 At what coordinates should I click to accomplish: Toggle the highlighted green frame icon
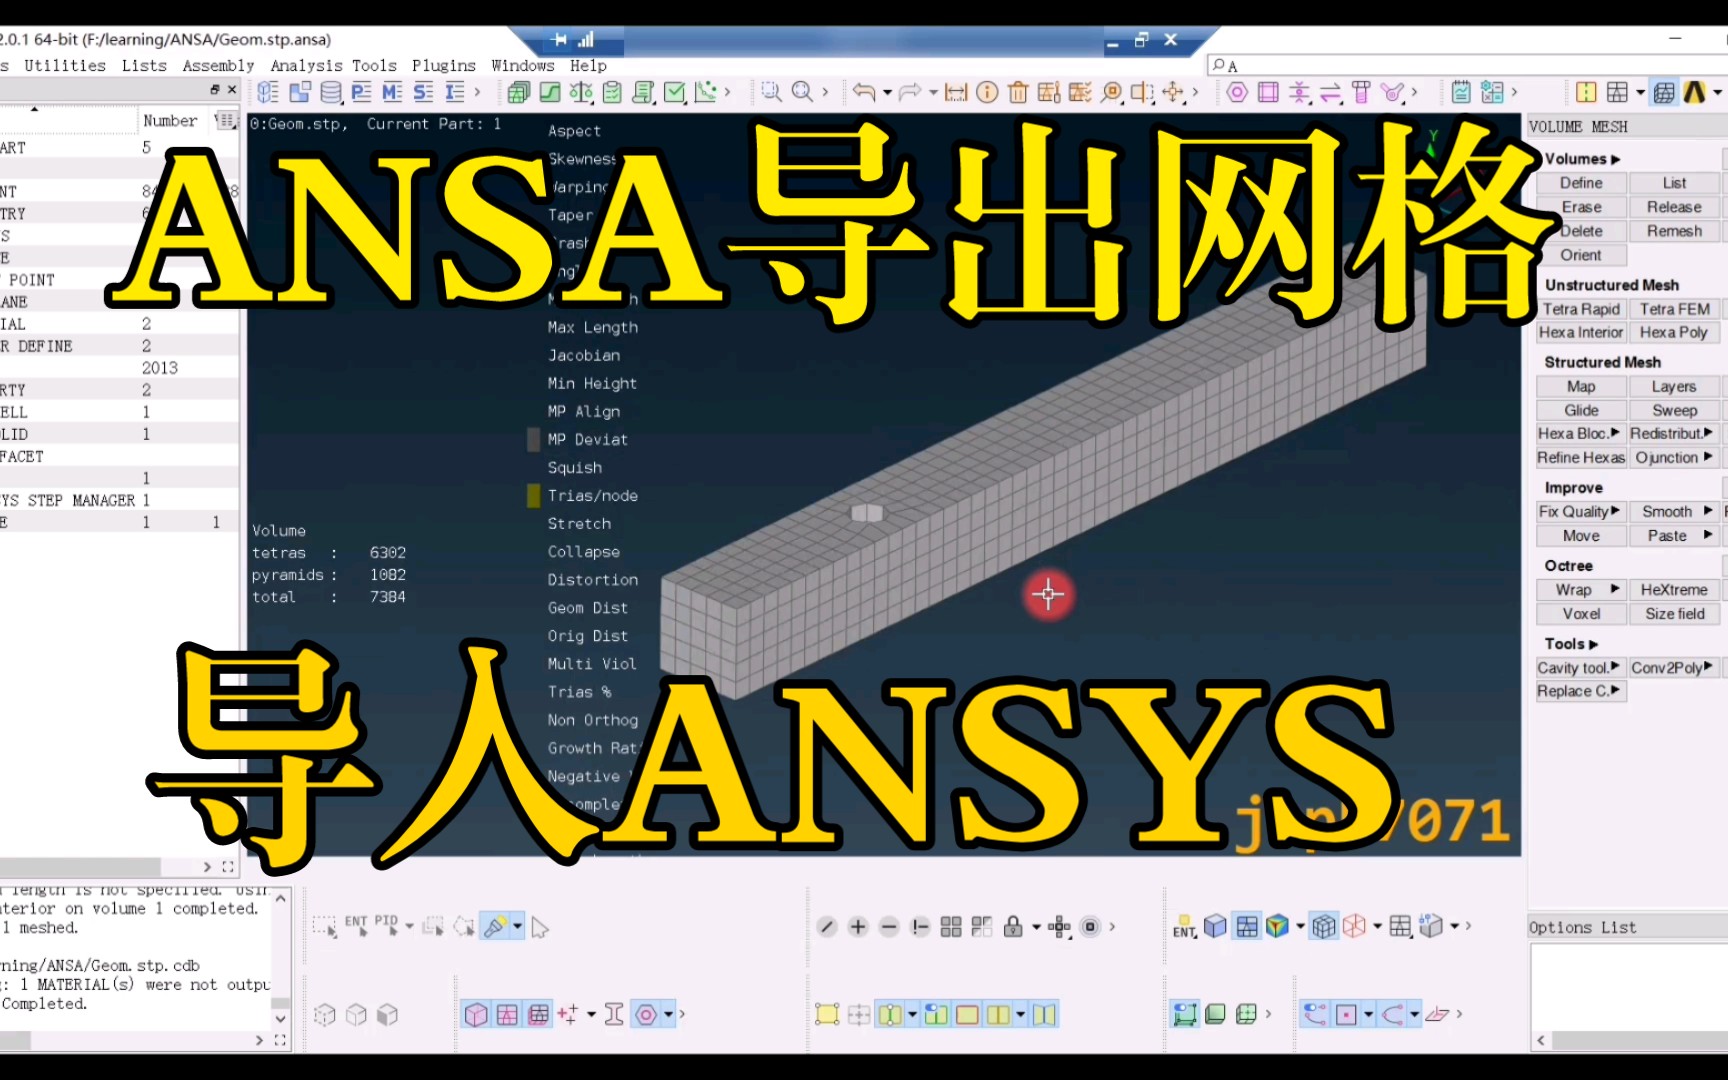[1185, 1015]
